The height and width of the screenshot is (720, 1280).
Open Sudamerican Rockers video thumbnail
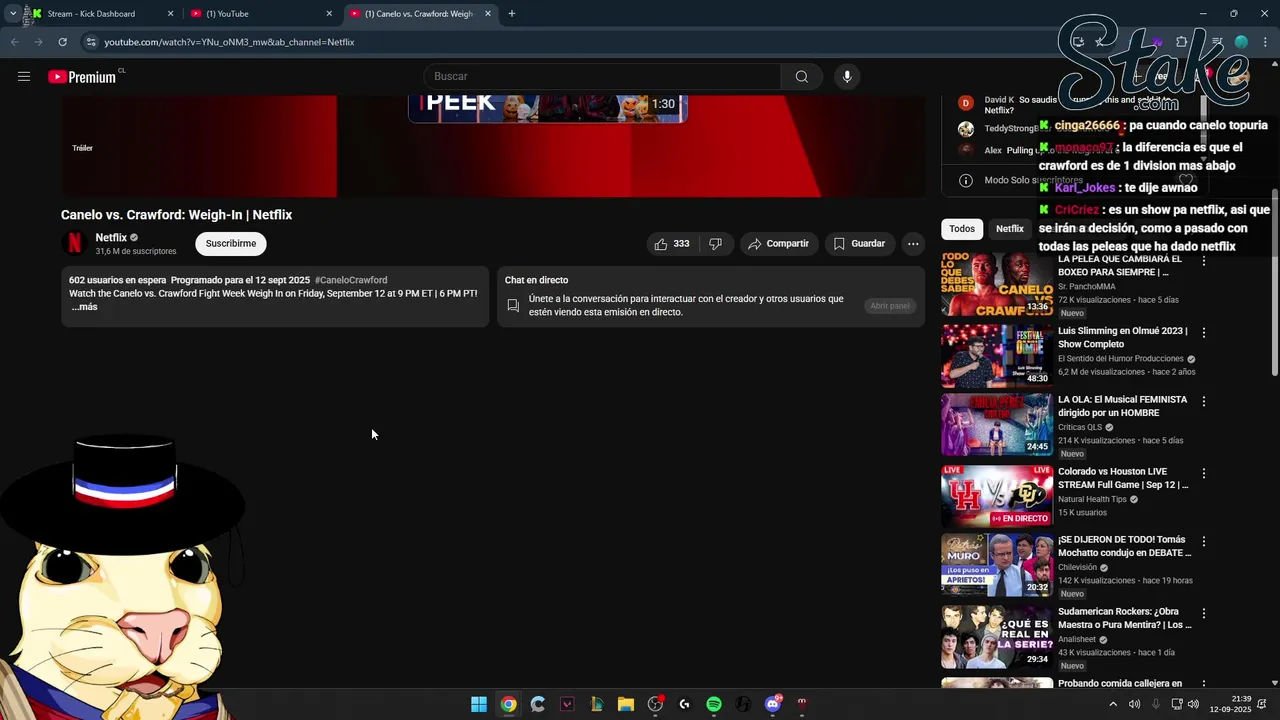click(x=997, y=636)
